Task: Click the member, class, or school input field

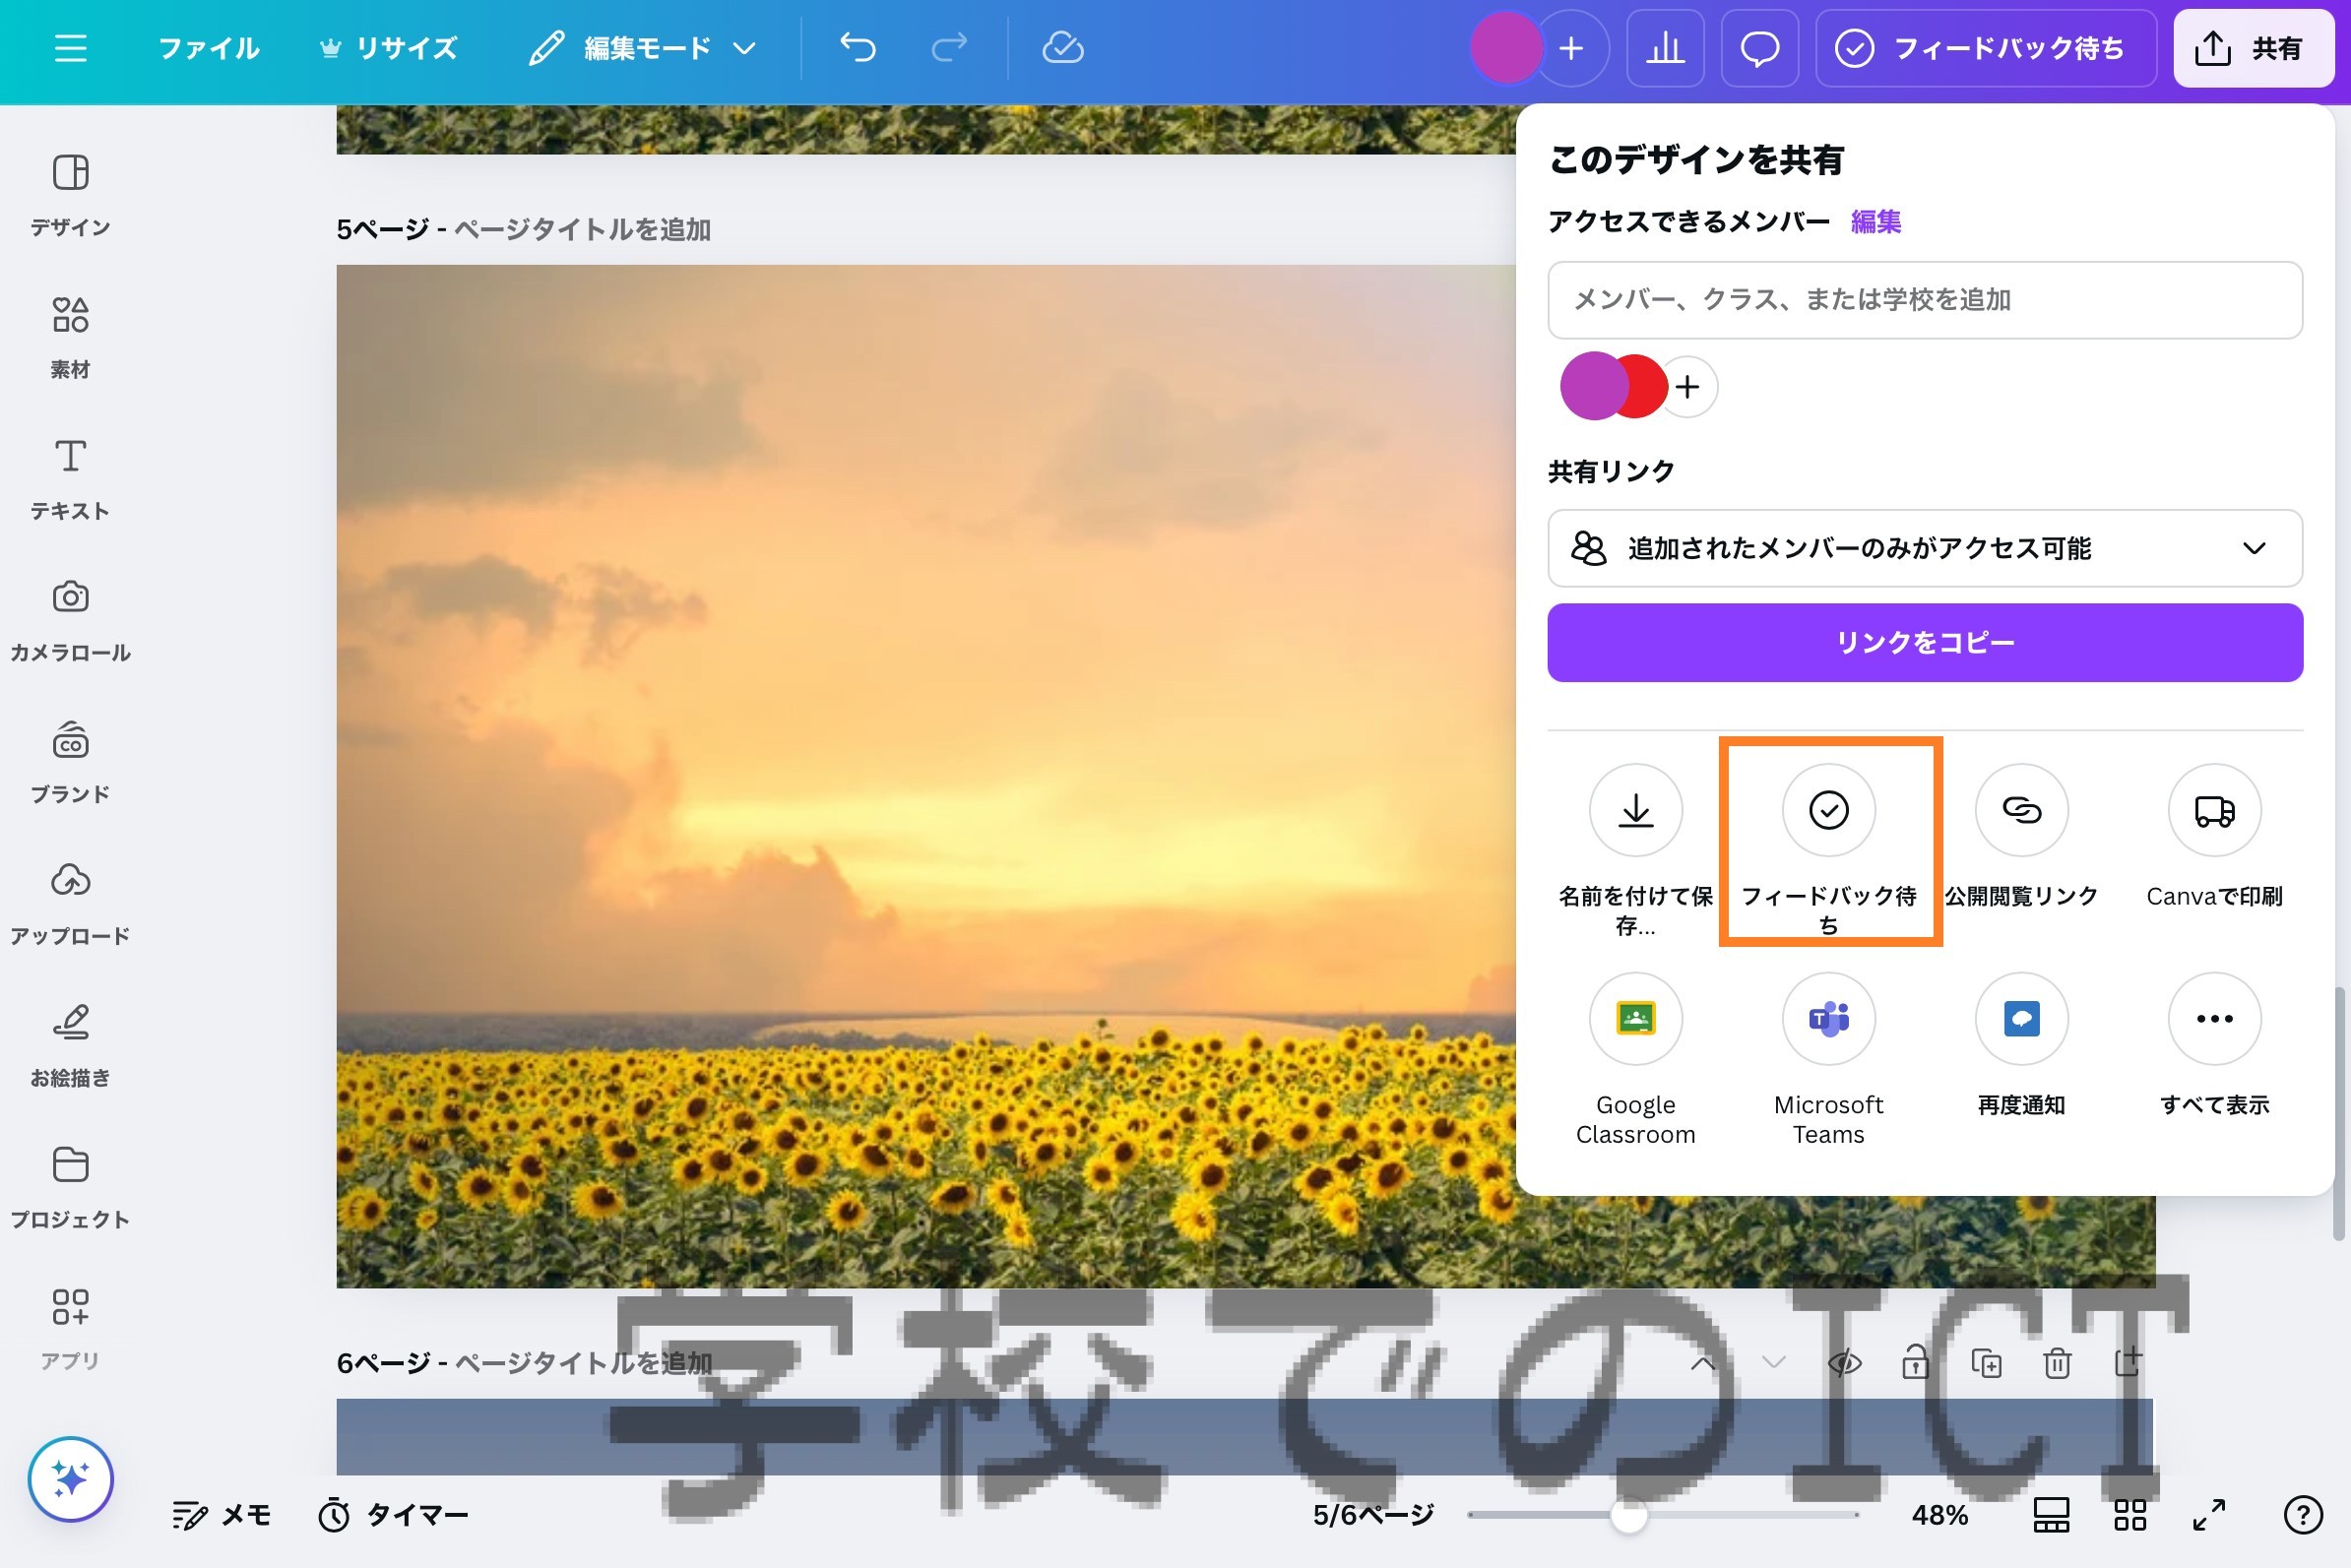Action: click(x=1924, y=300)
